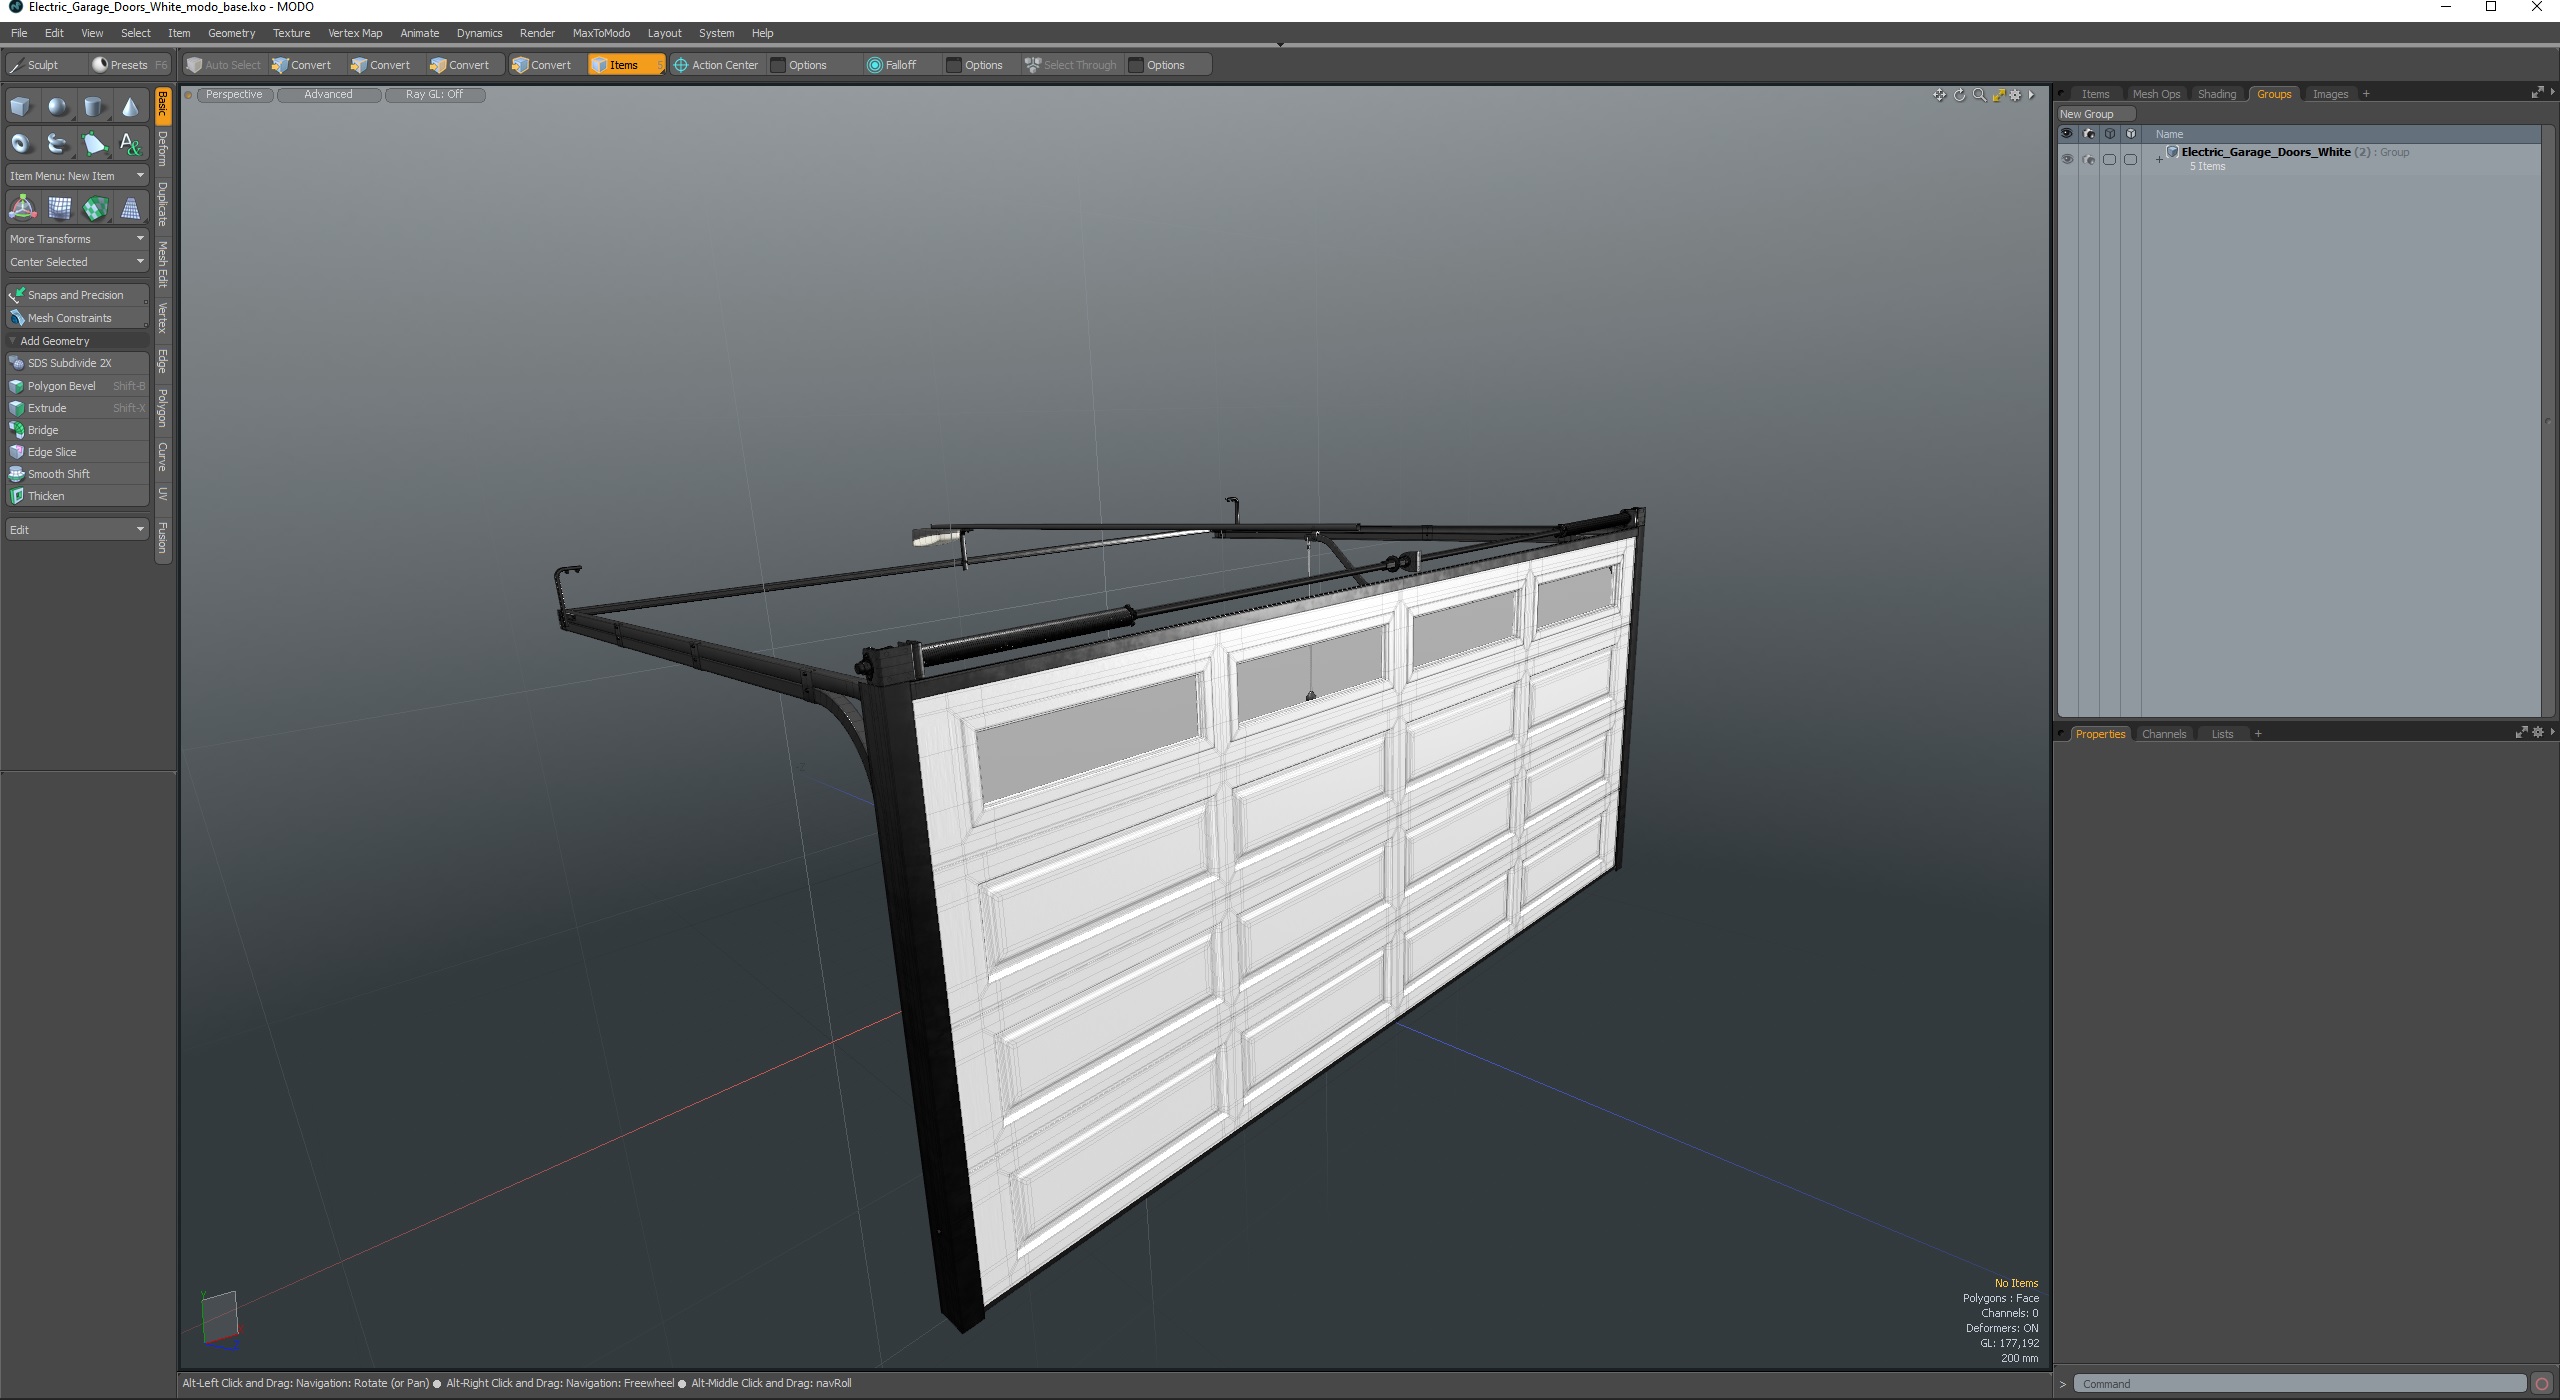
Task: Switch to the Shading tab
Action: click(x=2217, y=94)
